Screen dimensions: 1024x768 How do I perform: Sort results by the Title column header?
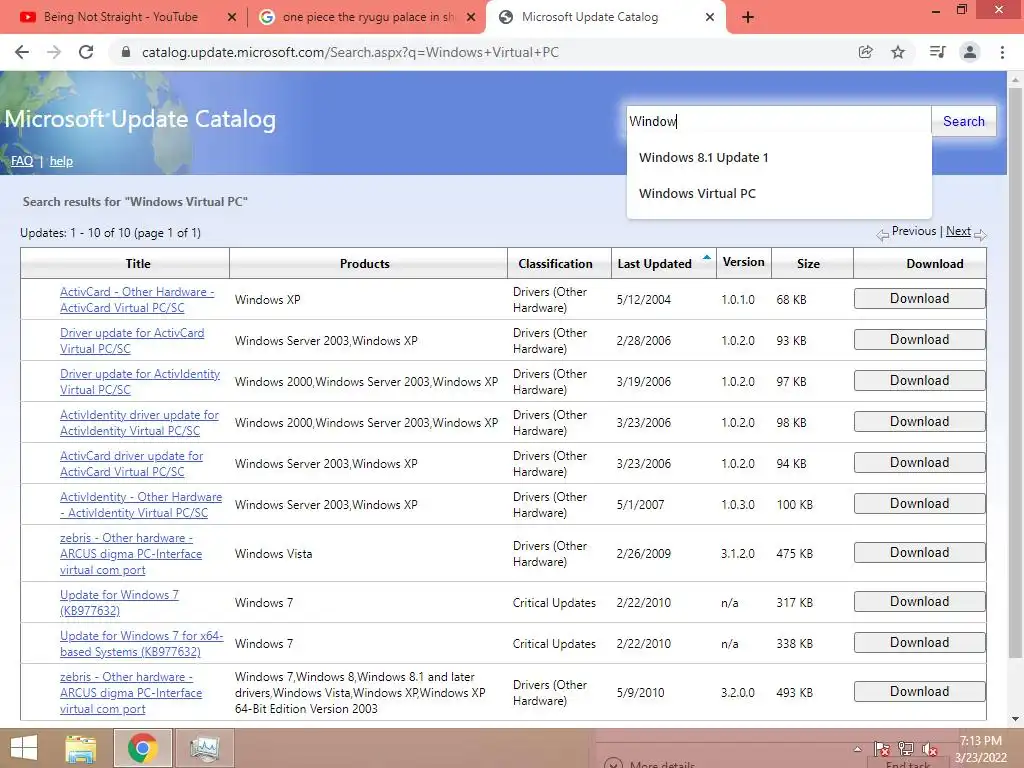[x=138, y=264]
